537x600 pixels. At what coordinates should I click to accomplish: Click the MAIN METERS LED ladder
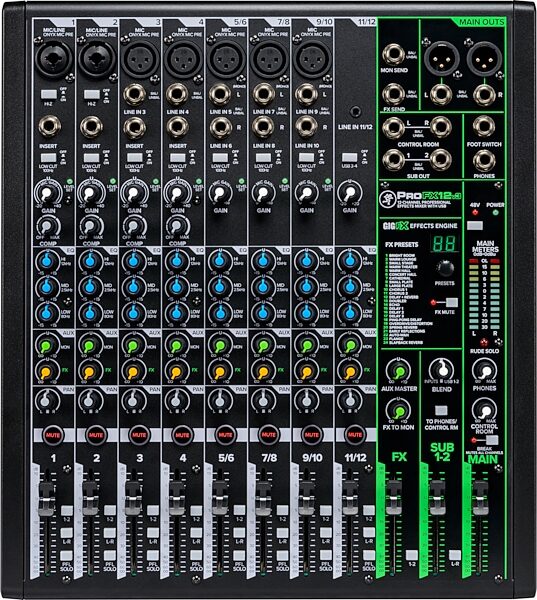pos(484,295)
